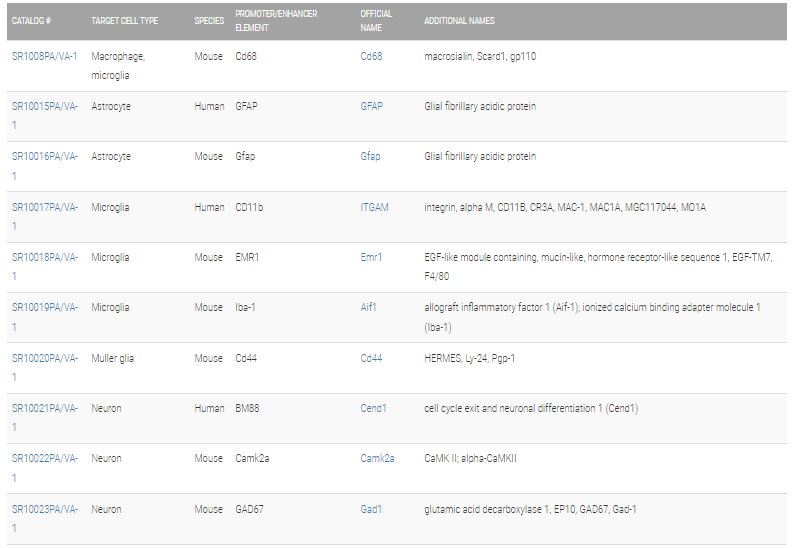Viewport: 801px width, 548px height.
Task: Open the ITGAM official name link
Action: 374,207
